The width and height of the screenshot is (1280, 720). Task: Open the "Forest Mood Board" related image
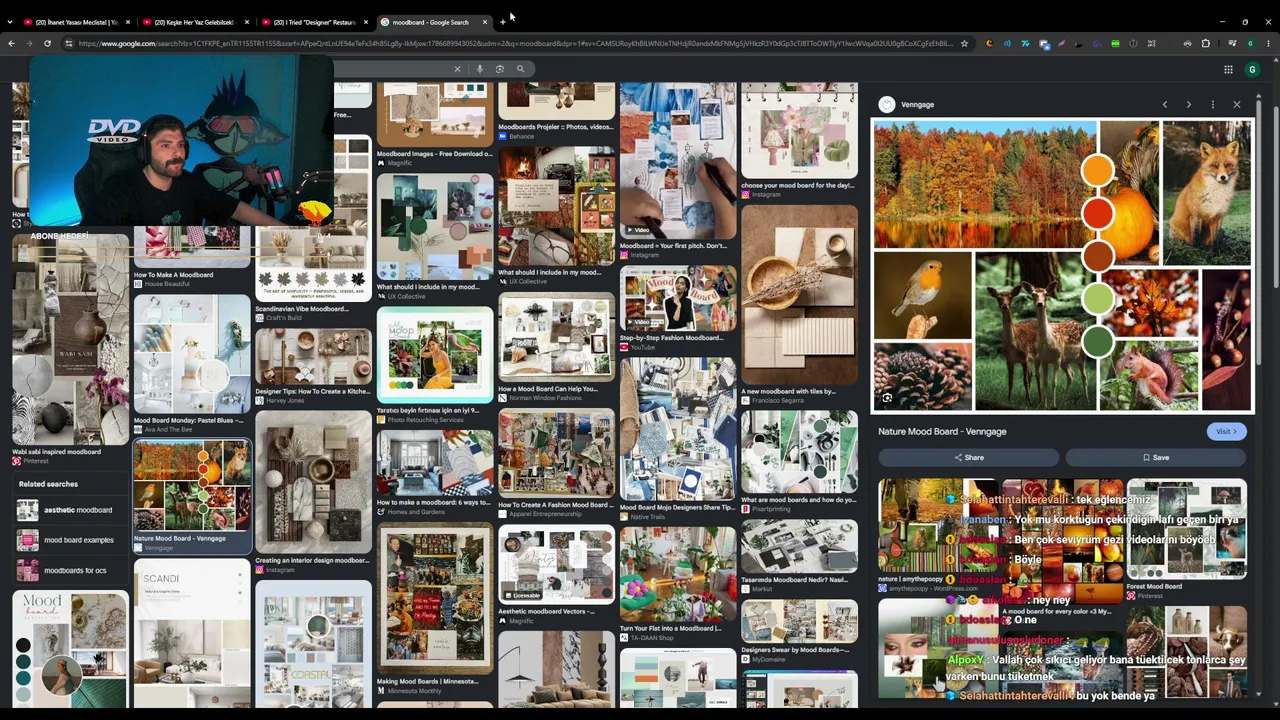pos(1187,531)
